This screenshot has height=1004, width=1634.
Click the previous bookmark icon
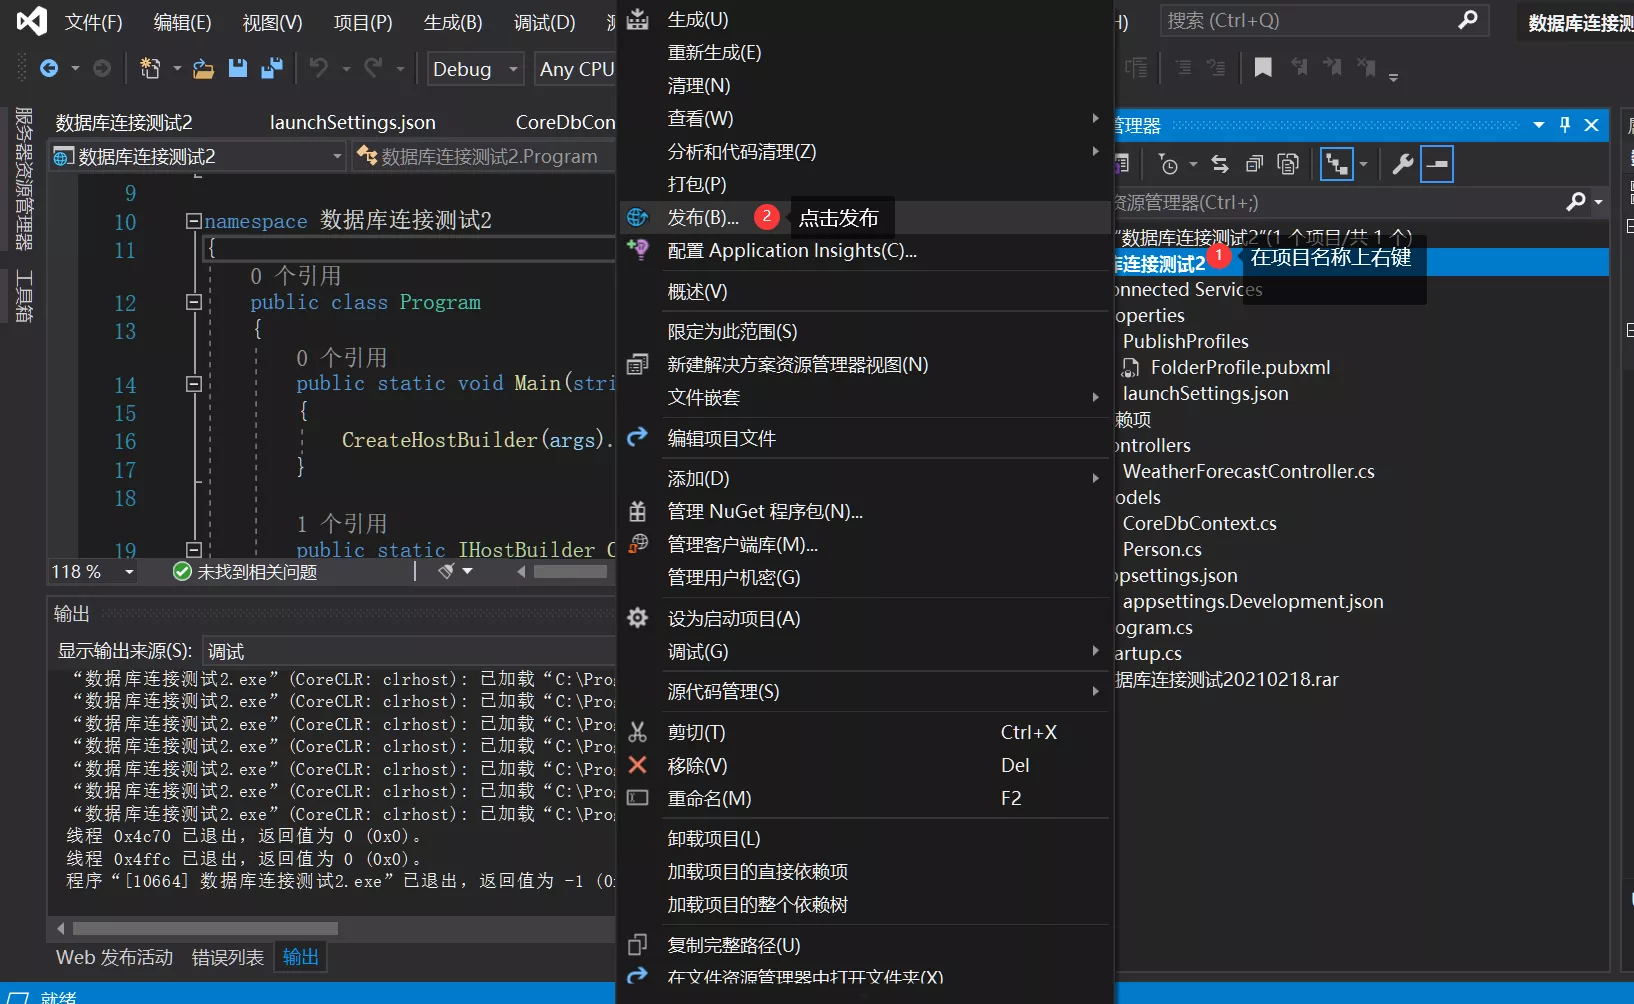point(1299,67)
